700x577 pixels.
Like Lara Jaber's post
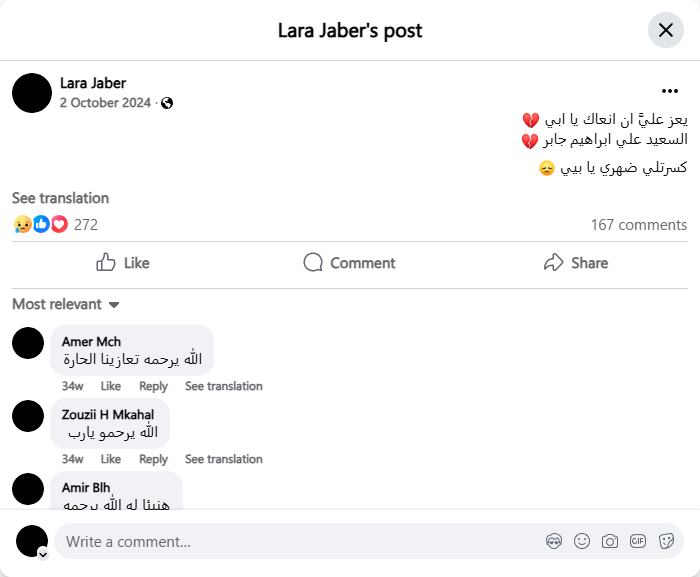click(123, 263)
